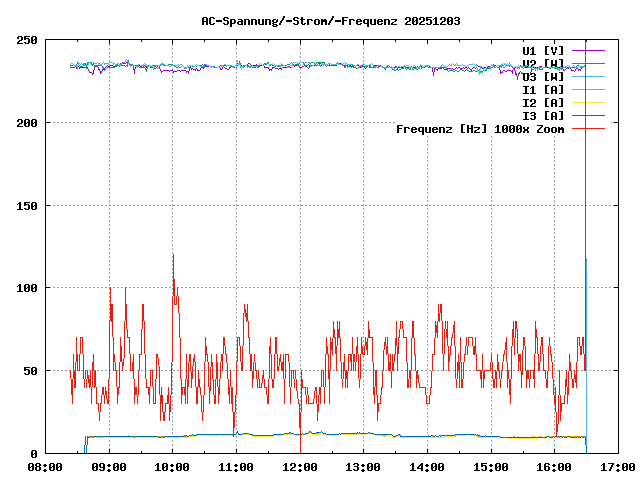The width and height of the screenshot is (640, 480).
Task: Click the yellow I2 legend line sample
Action: (x=588, y=102)
